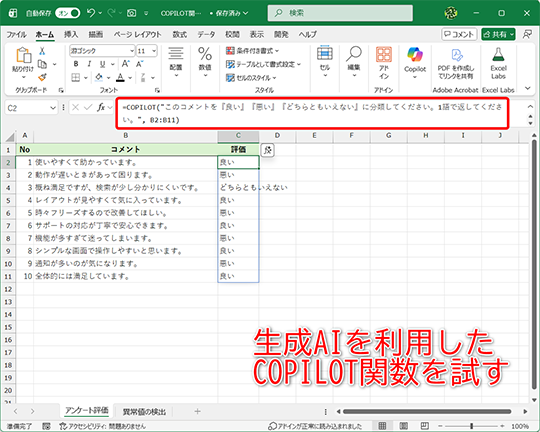Click the Fill Color bucket swatch
This screenshot has width=540, height=432.
tap(99, 78)
